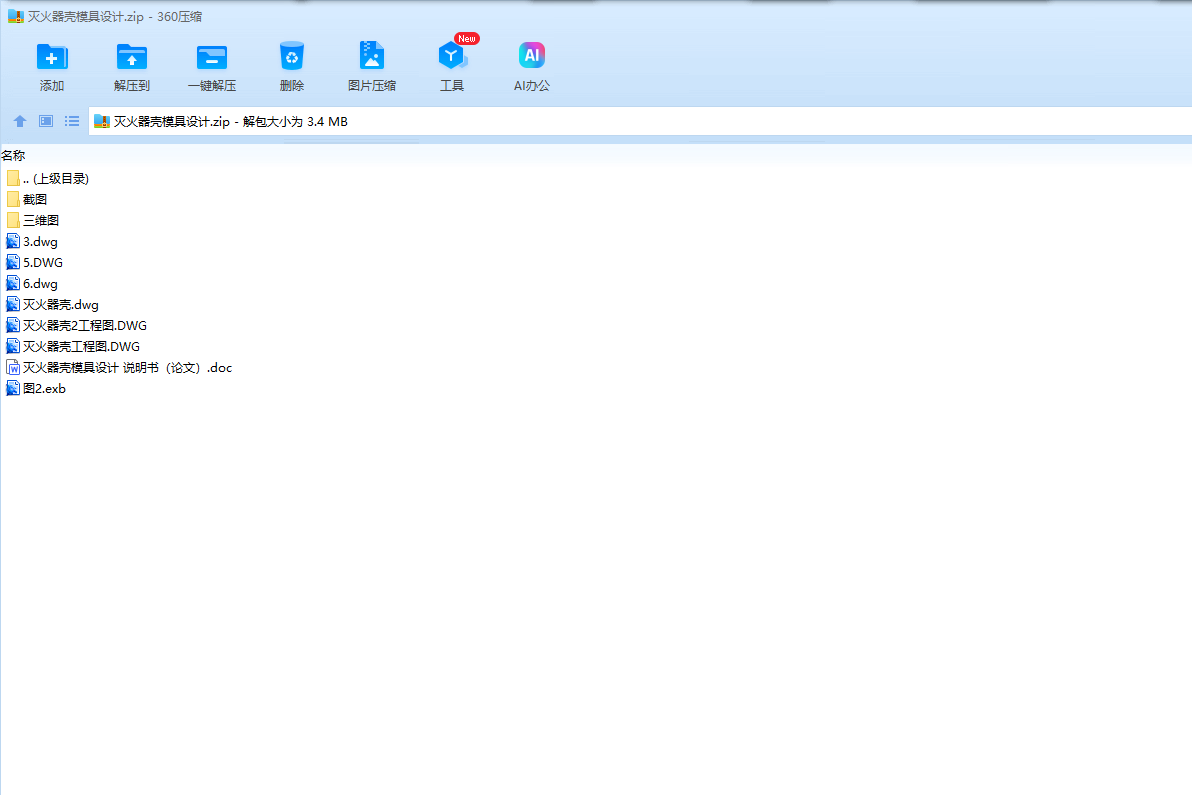
Task: Click the archive path field showing 灭火器壳模具设计.zip
Action: coord(640,122)
